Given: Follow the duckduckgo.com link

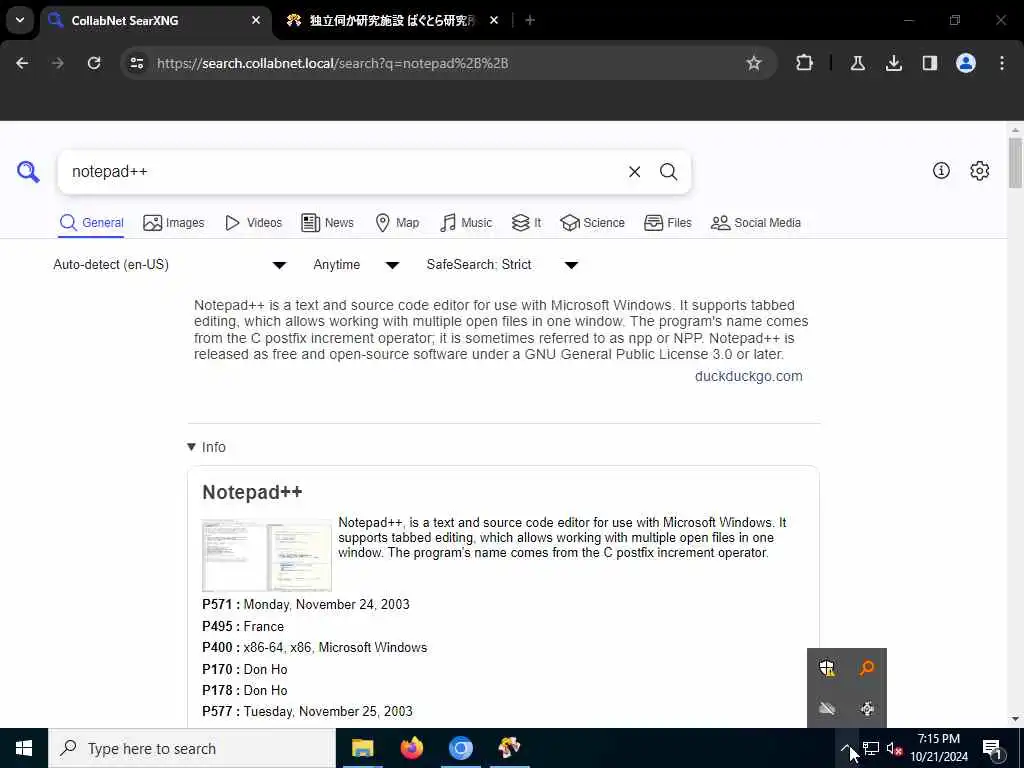Looking at the screenshot, I should click(x=748, y=376).
